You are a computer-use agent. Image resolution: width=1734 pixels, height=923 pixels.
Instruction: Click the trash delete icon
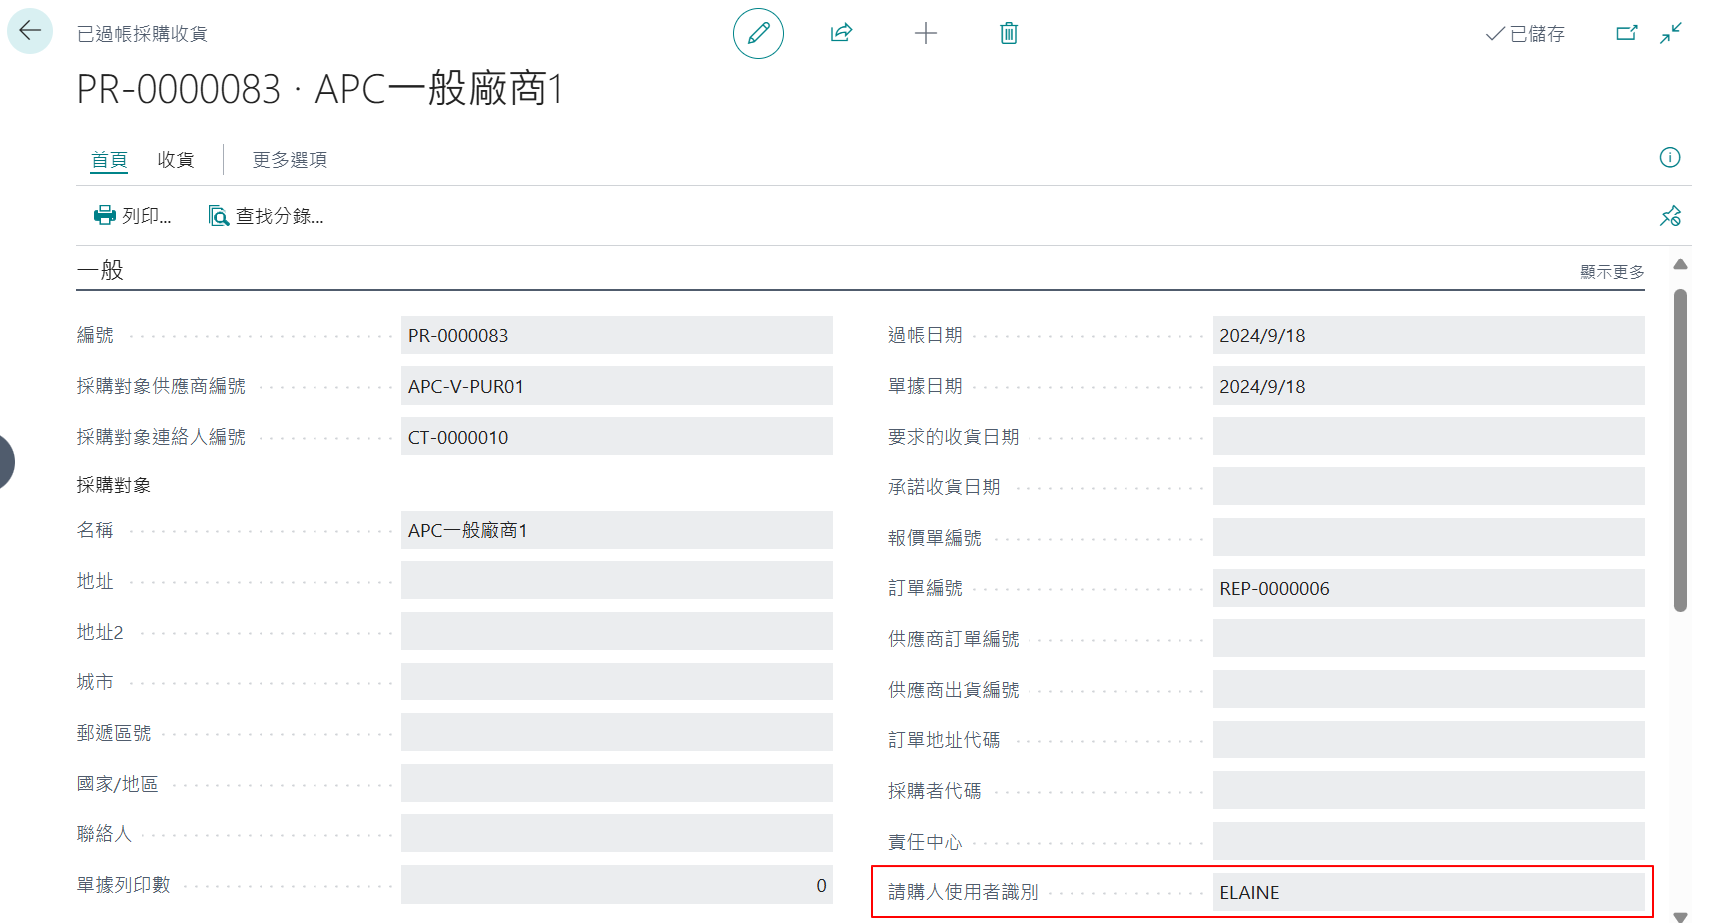pos(1009,33)
